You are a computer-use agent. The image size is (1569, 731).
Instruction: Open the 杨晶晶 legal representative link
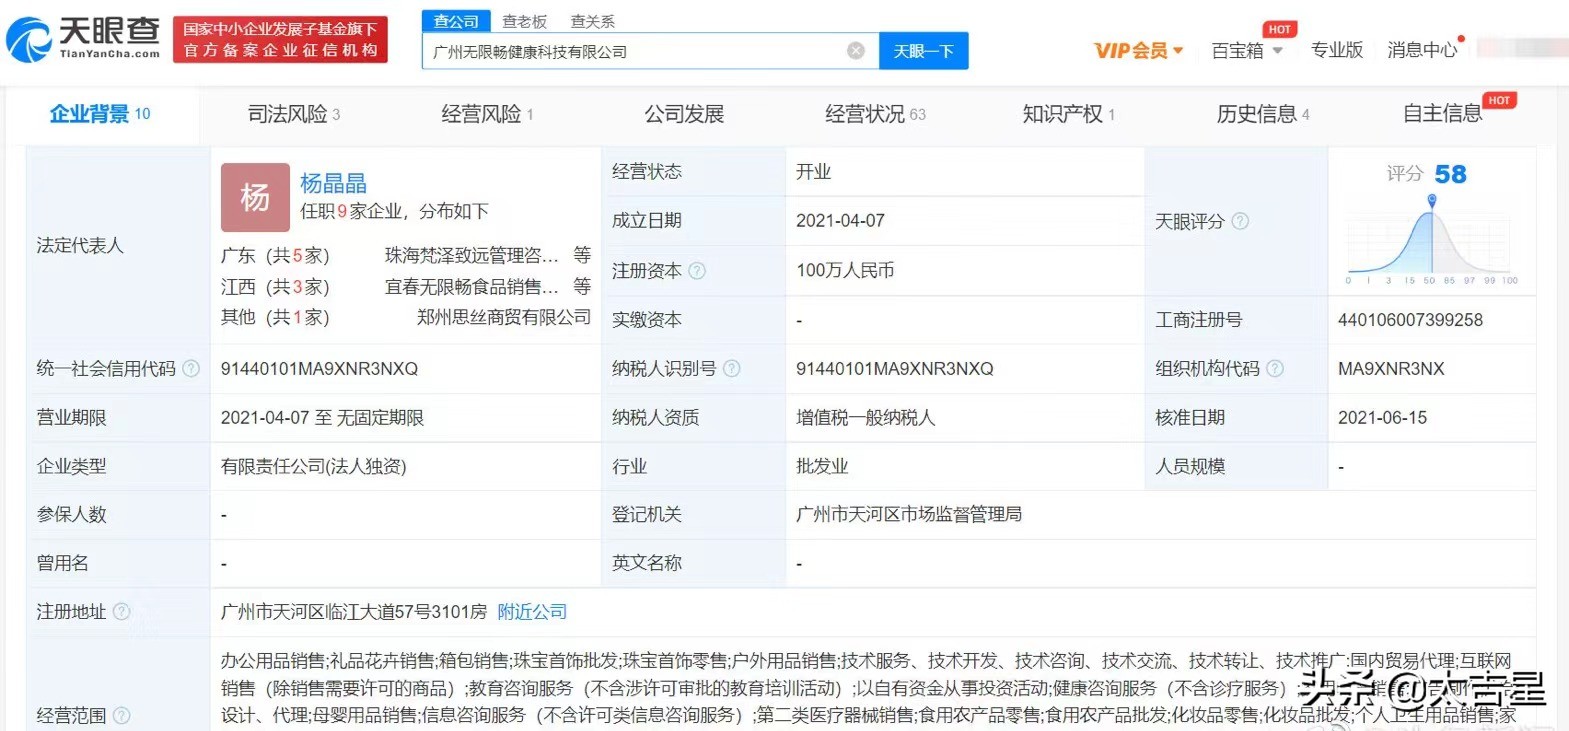tap(334, 183)
